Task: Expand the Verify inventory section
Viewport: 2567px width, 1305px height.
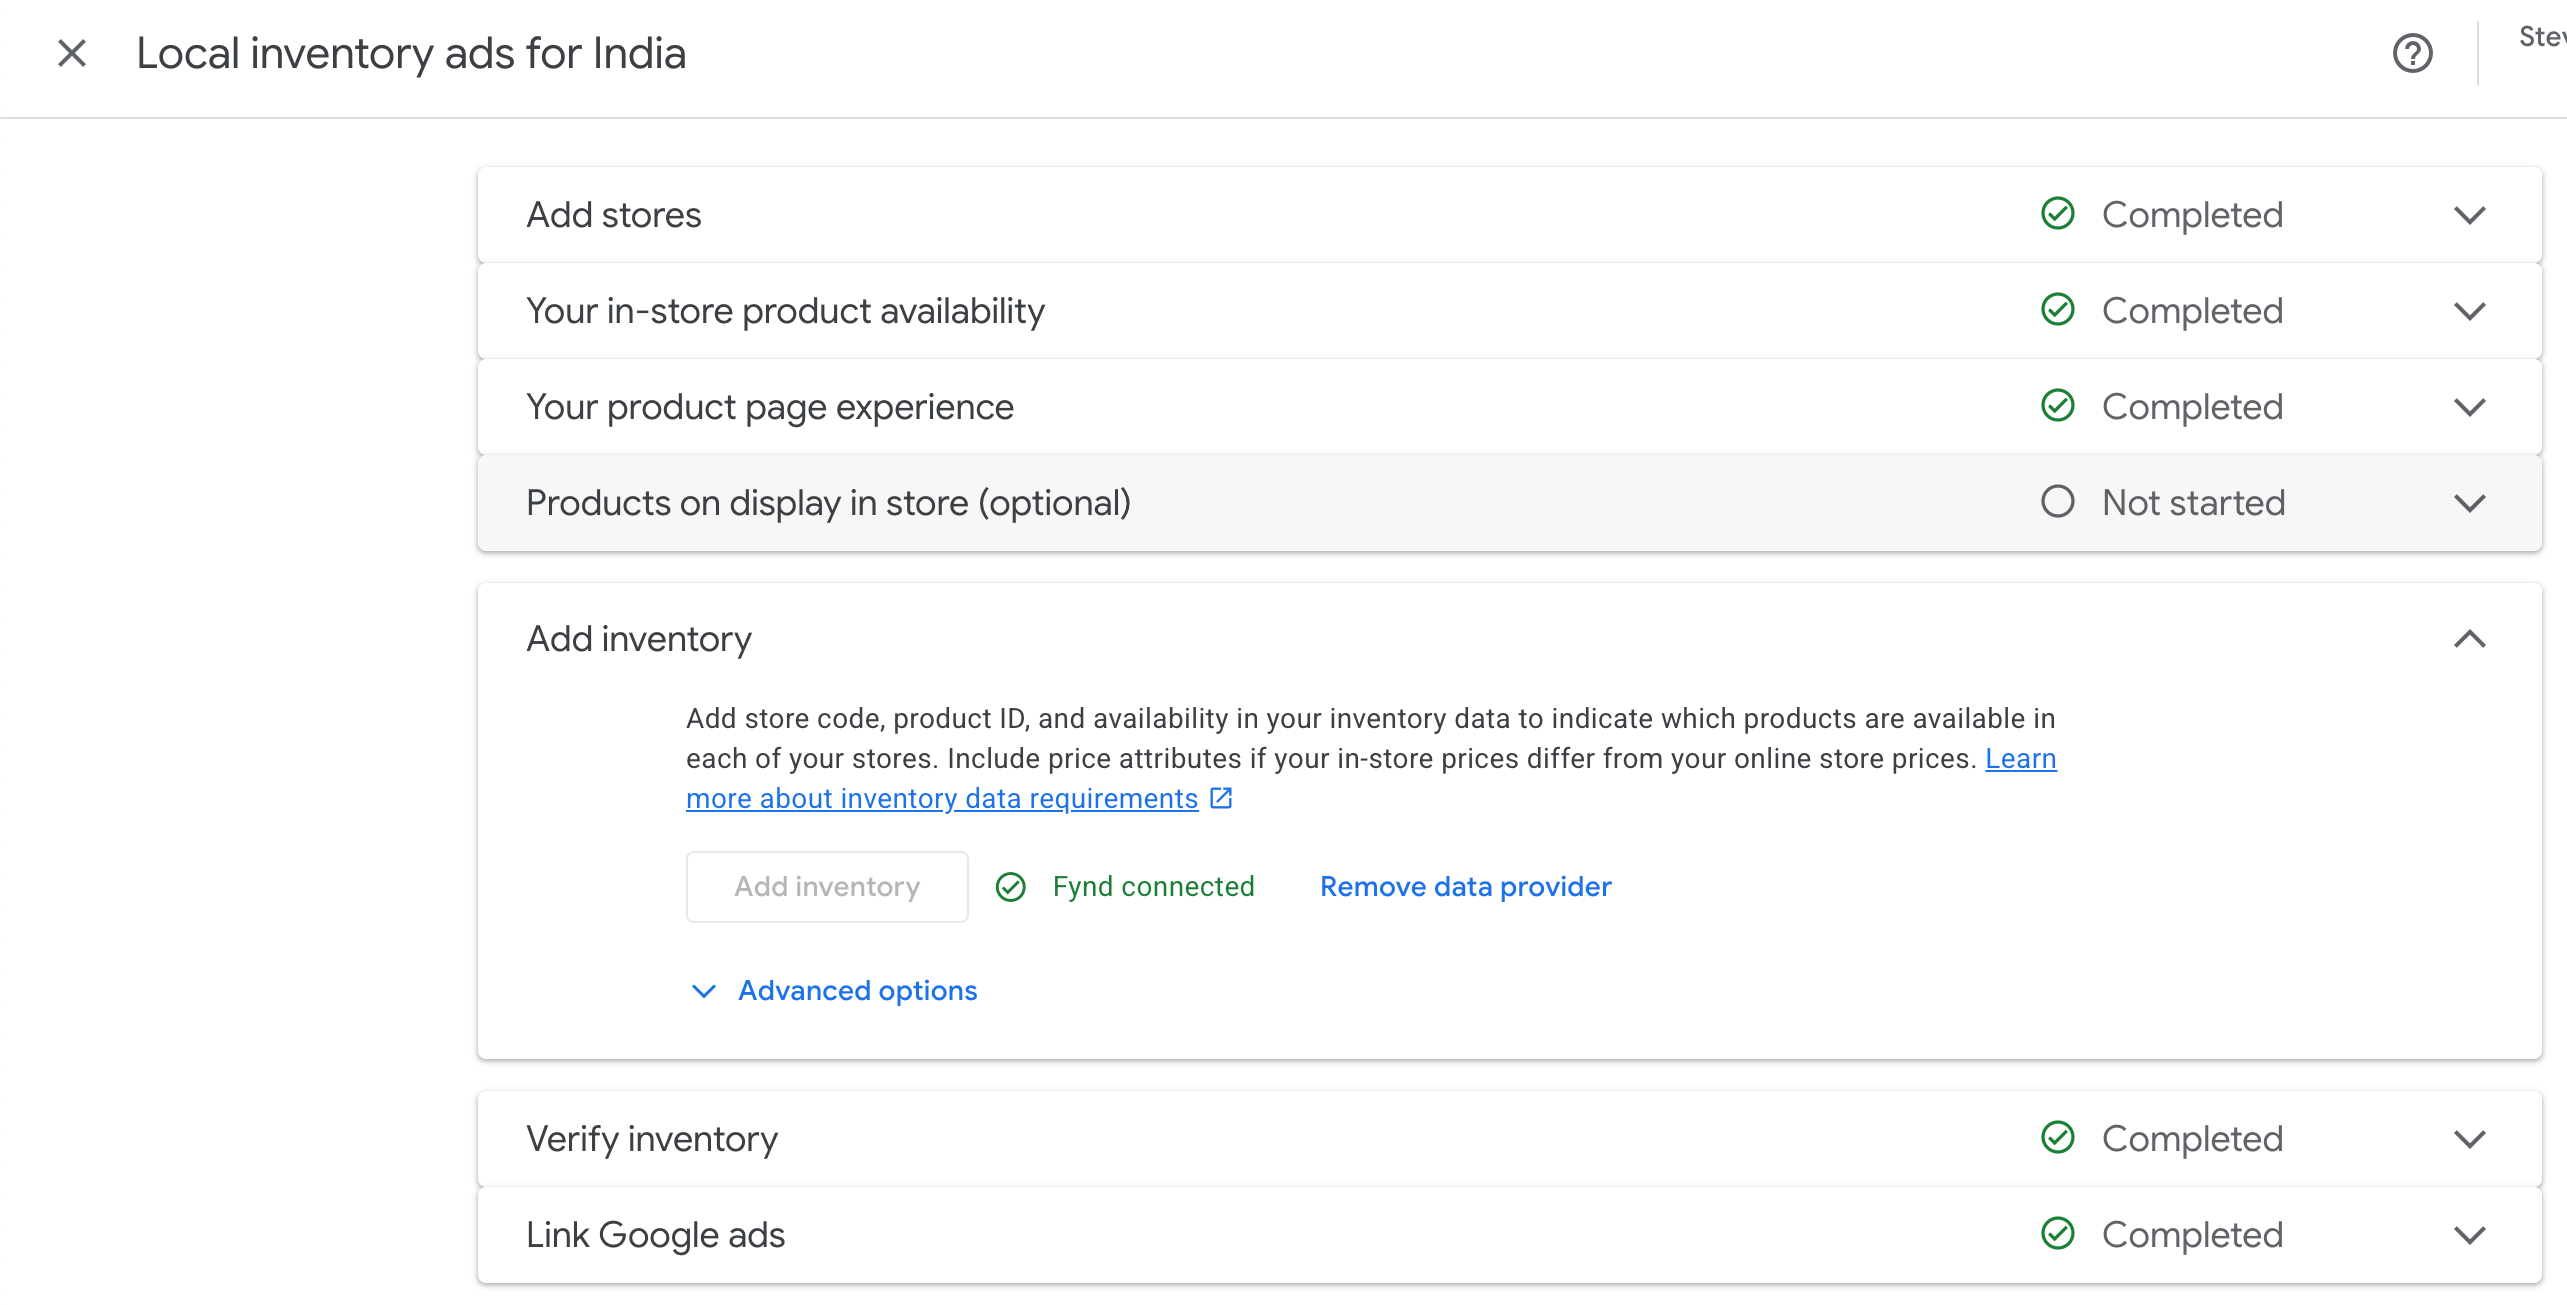Action: [x=2469, y=1139]
